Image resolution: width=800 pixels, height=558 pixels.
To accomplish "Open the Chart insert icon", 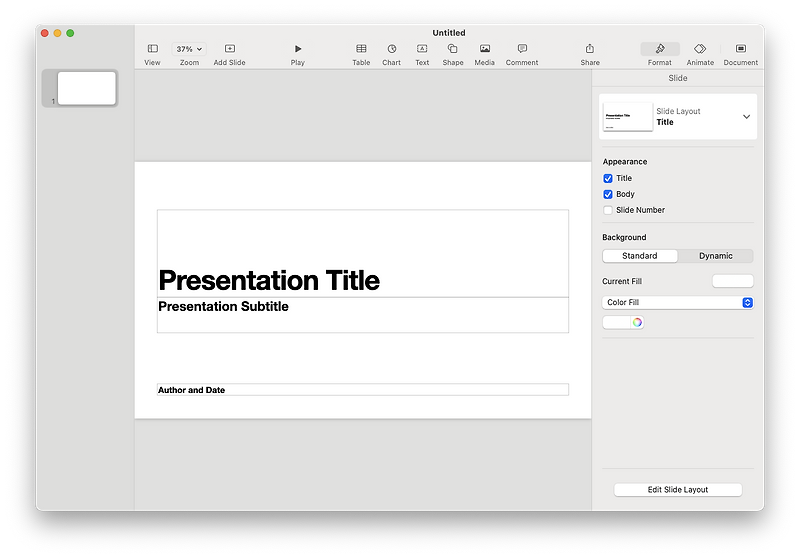I will 391,49.
